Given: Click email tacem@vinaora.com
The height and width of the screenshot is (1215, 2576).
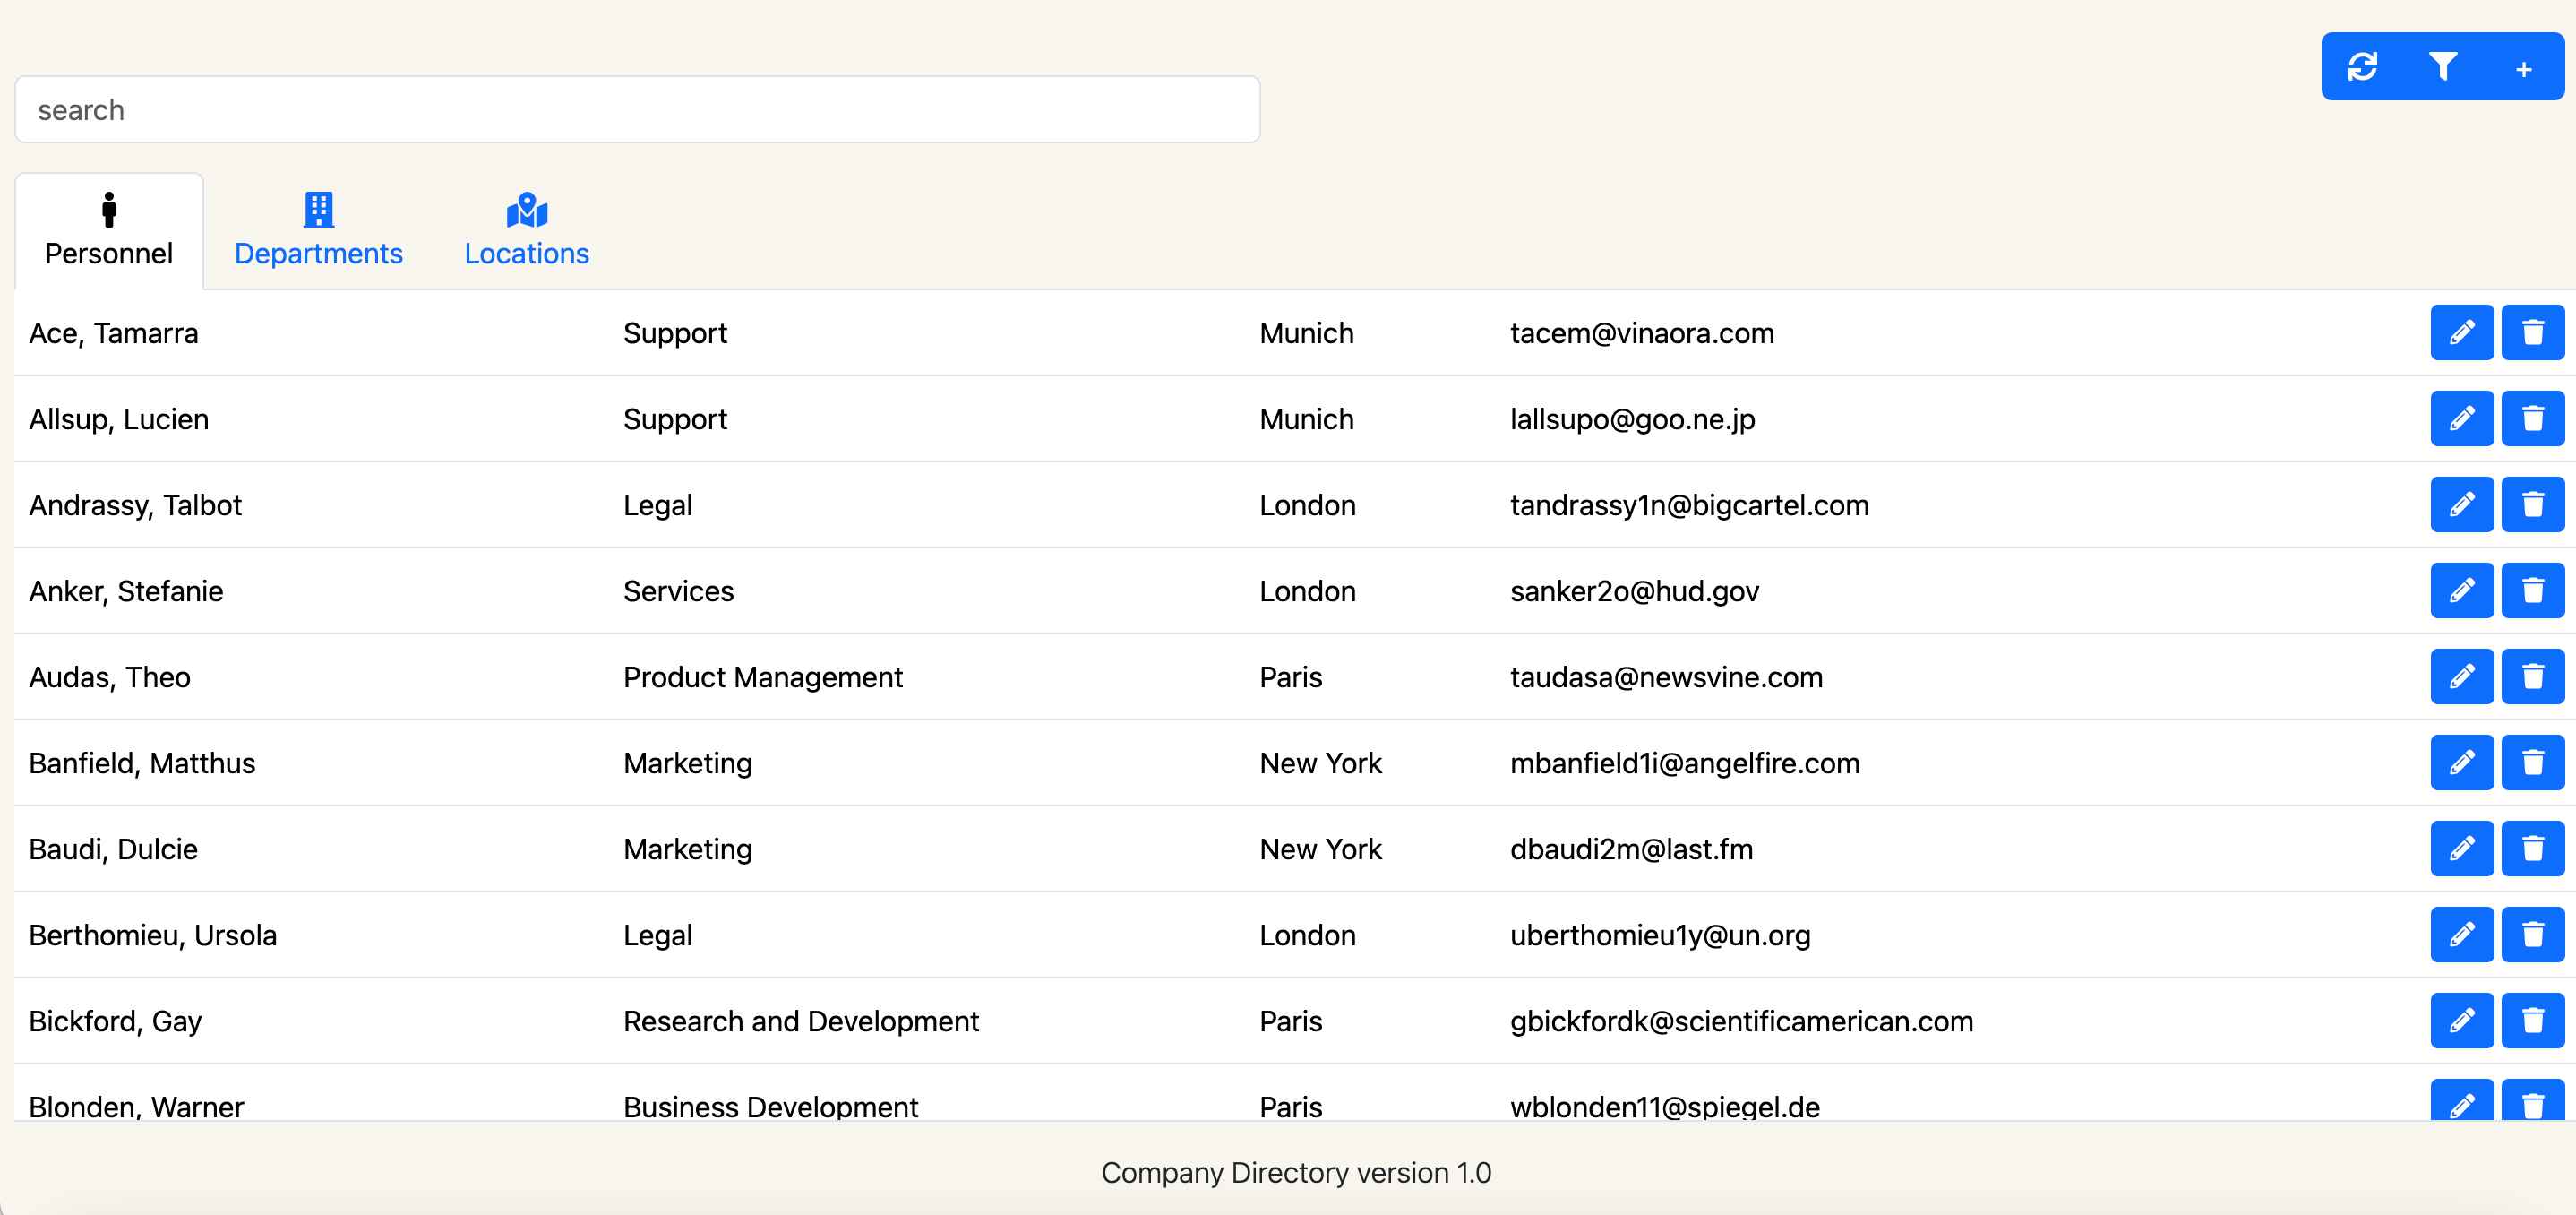Looking at the screenshot, I should (1641, 333).
